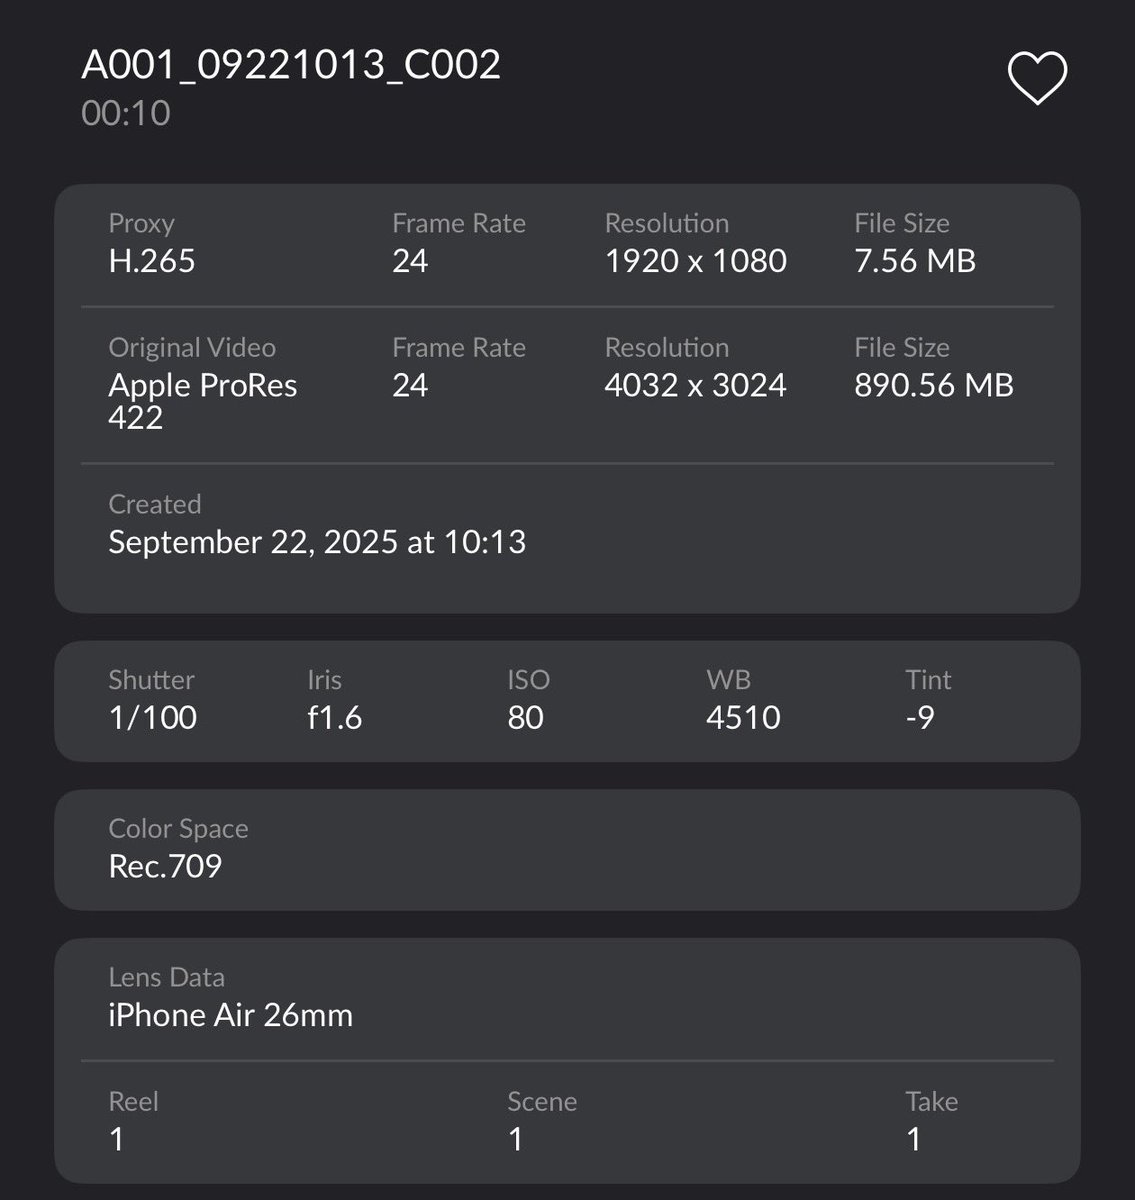Tap the original file size 890.56 MB

[x=934, y=385]
